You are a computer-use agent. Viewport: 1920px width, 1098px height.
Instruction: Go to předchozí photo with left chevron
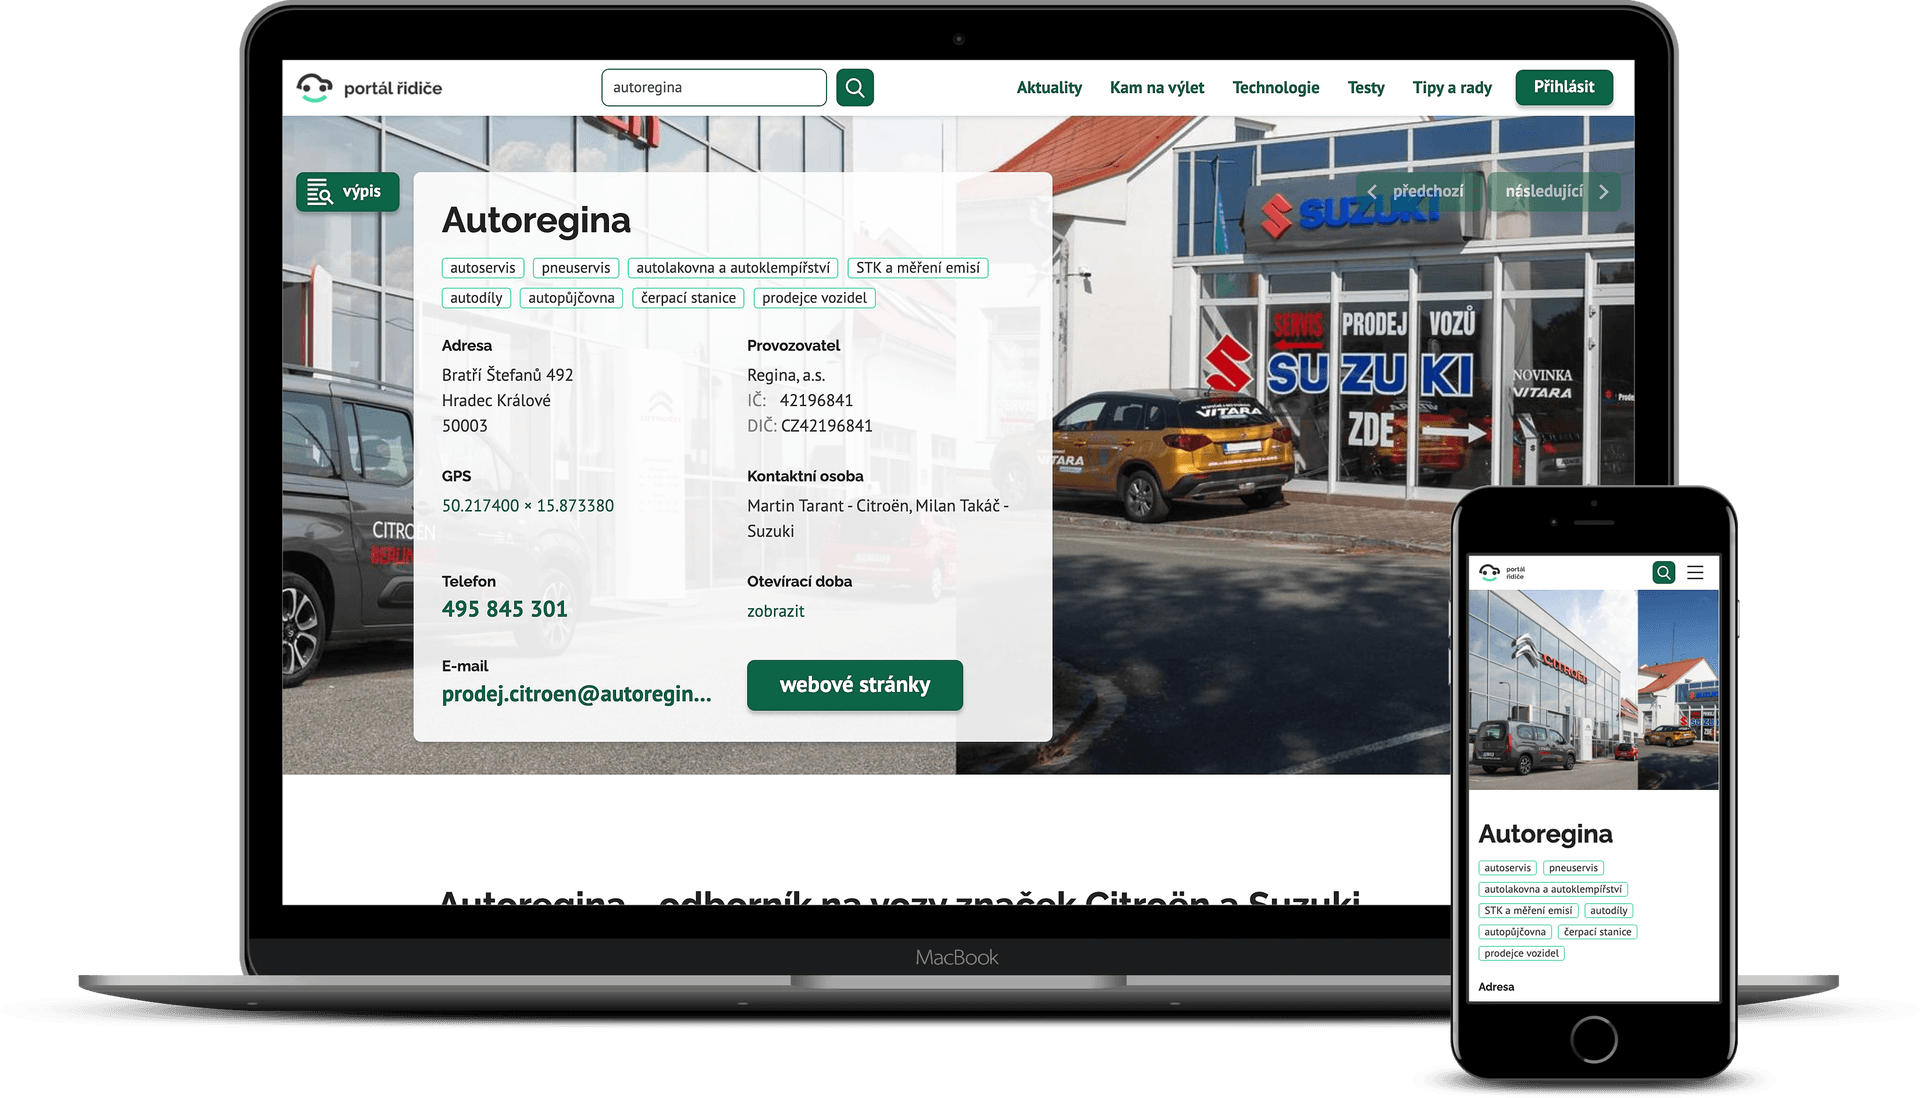[x=1418, y=191]
